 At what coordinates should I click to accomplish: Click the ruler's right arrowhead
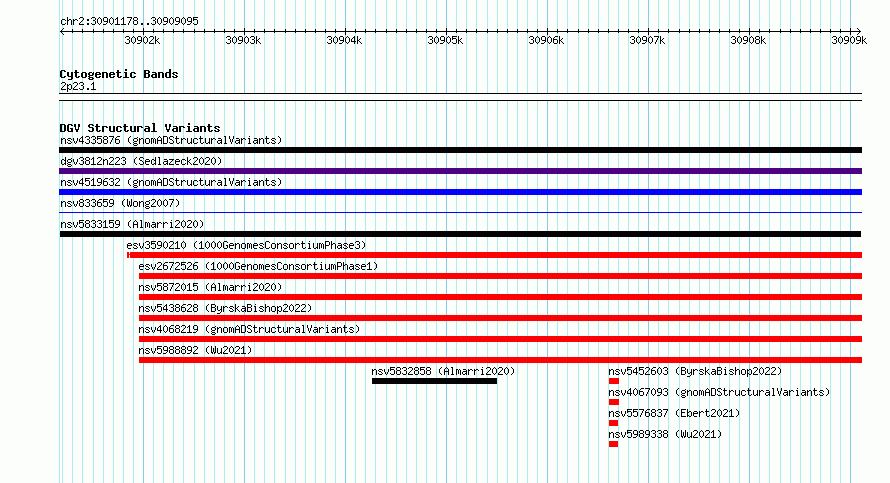pos(859,32)
